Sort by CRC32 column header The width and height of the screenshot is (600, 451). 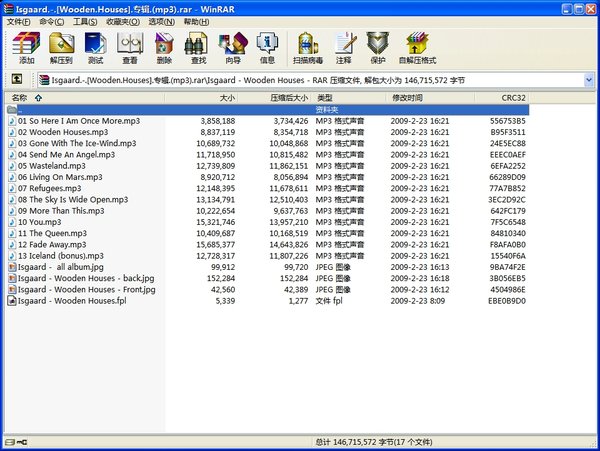tap(502, 98)
